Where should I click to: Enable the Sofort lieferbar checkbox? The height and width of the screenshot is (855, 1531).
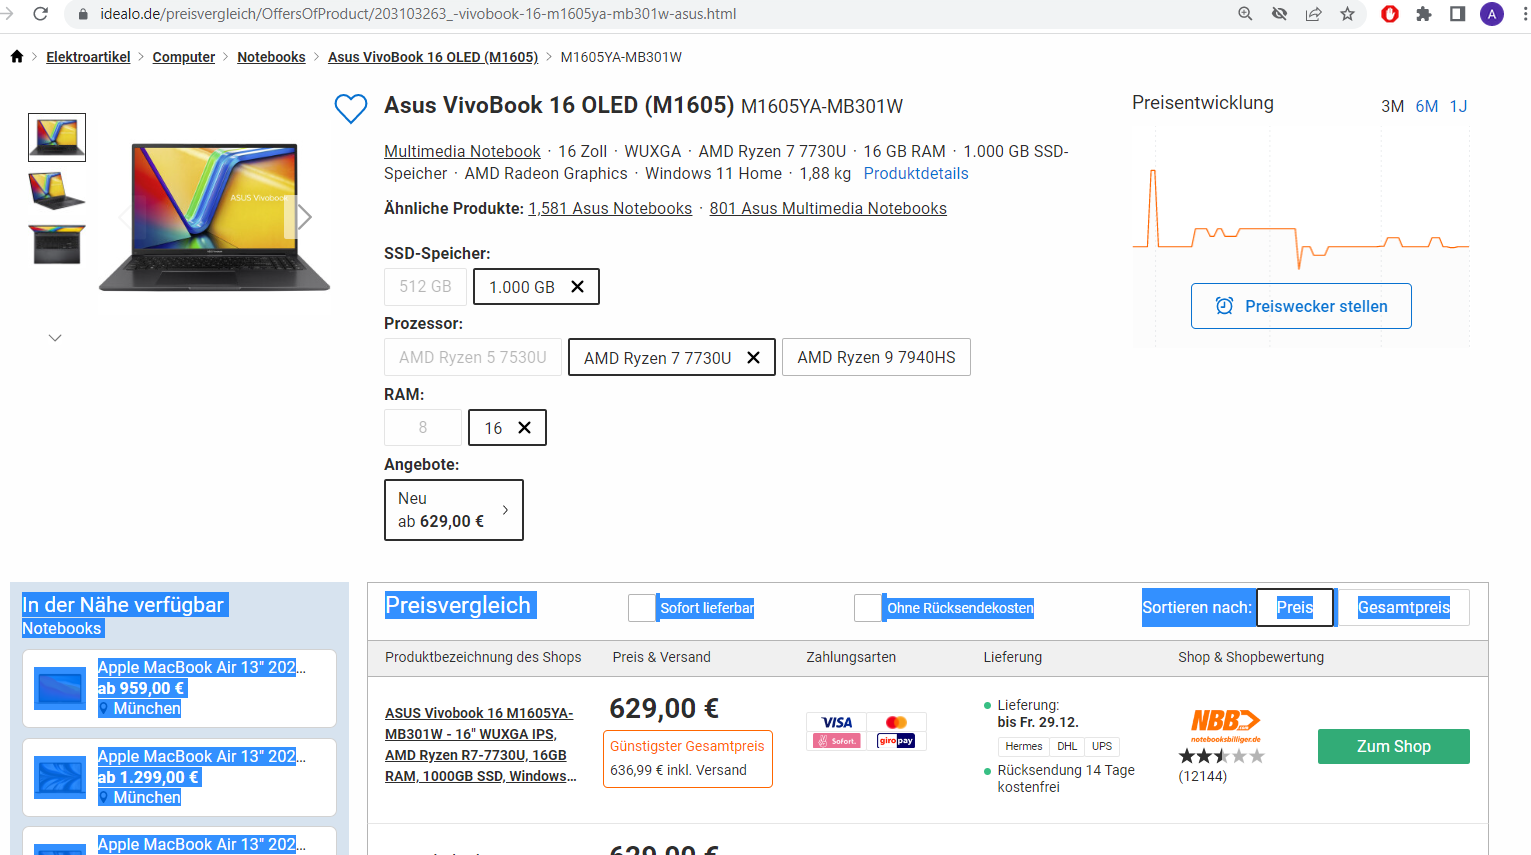click(641, 608)
